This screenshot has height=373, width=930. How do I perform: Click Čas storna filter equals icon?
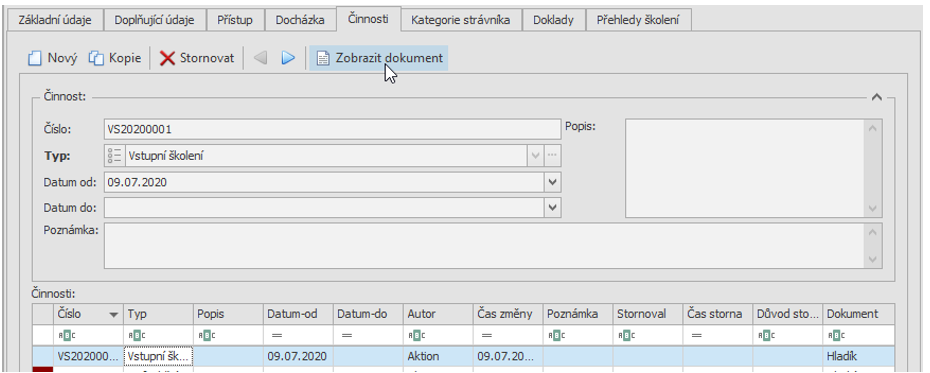click(x=696, y=335)
